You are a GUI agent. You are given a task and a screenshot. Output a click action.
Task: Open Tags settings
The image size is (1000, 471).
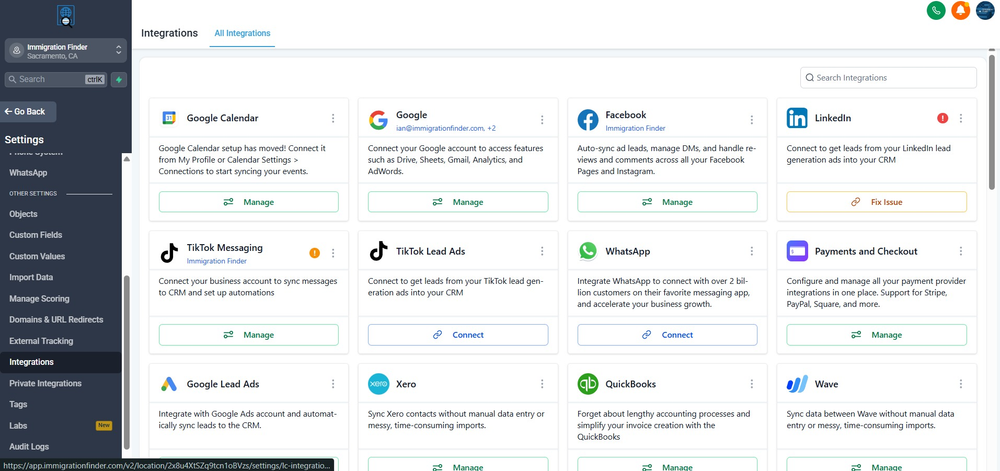point(18,404)
